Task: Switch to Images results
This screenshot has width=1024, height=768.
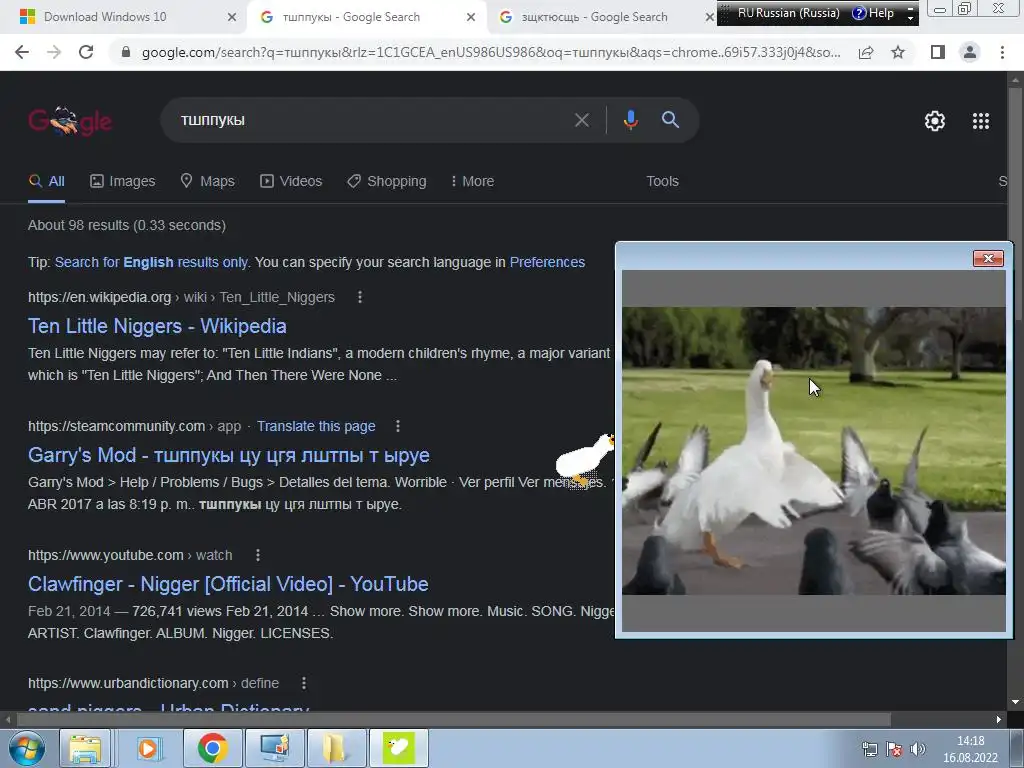Action: point(122,181)
